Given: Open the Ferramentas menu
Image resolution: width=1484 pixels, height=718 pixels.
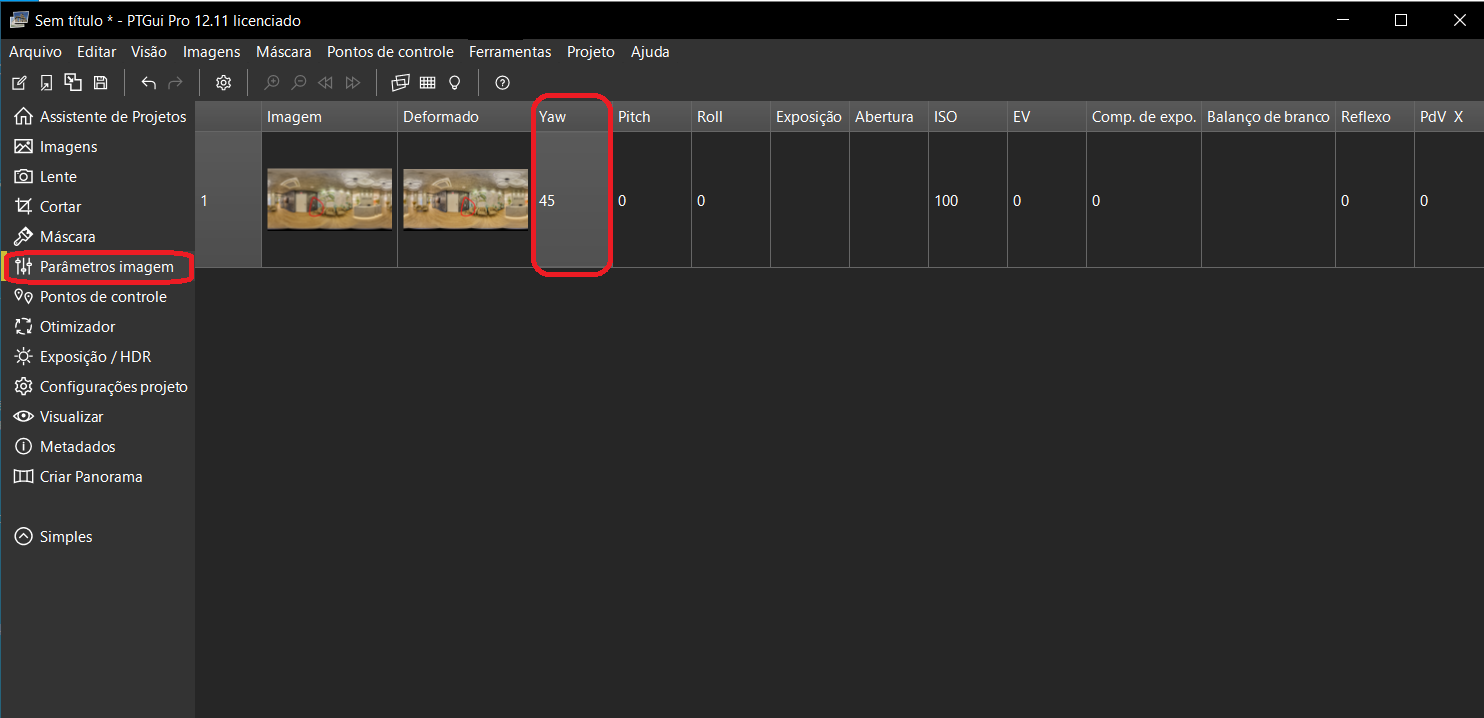Looking at the screenshot, I should click(510, 52).
